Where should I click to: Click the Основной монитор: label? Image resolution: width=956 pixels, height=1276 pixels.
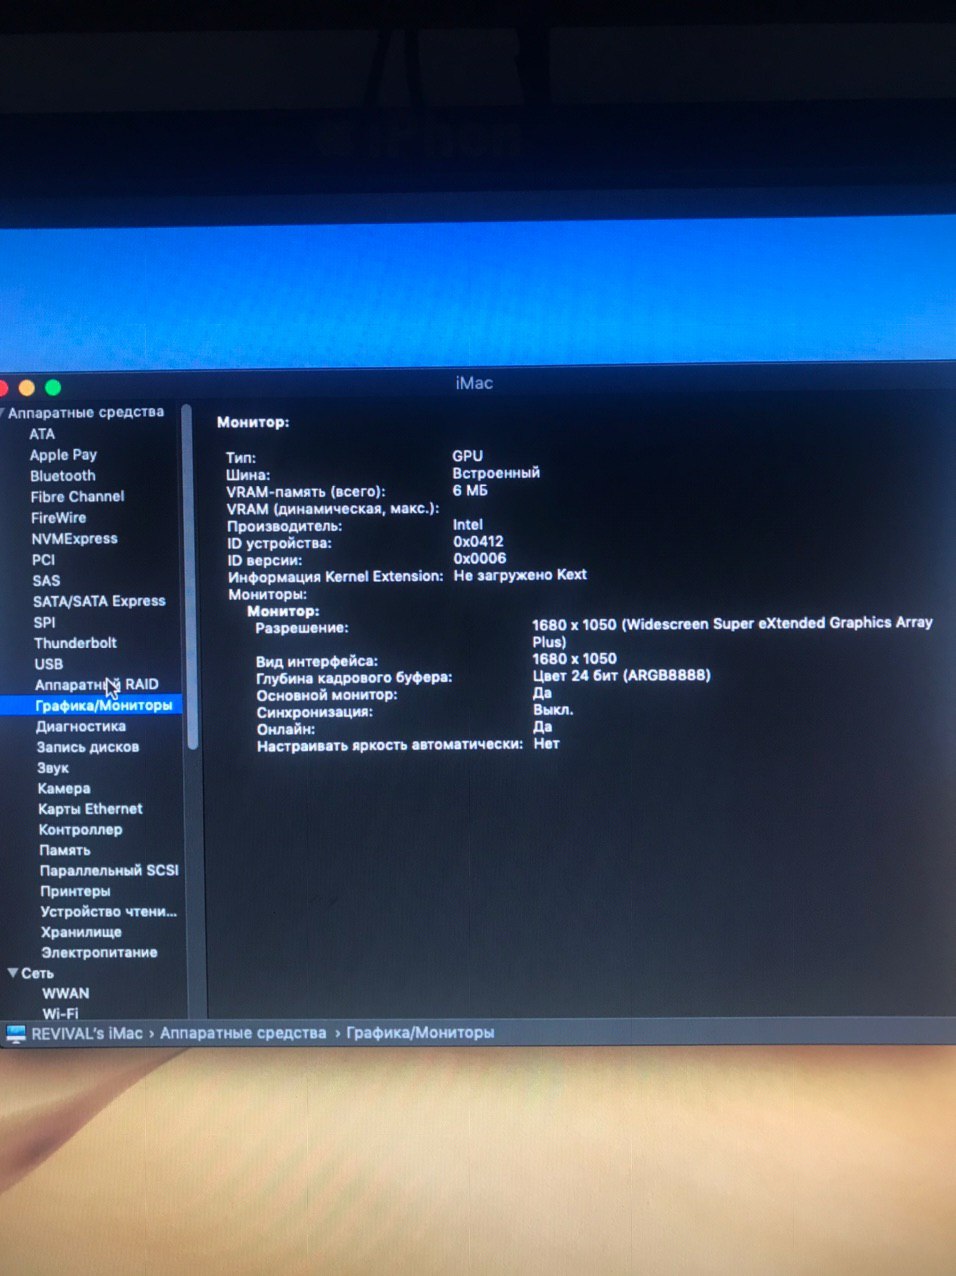(327, 695)
